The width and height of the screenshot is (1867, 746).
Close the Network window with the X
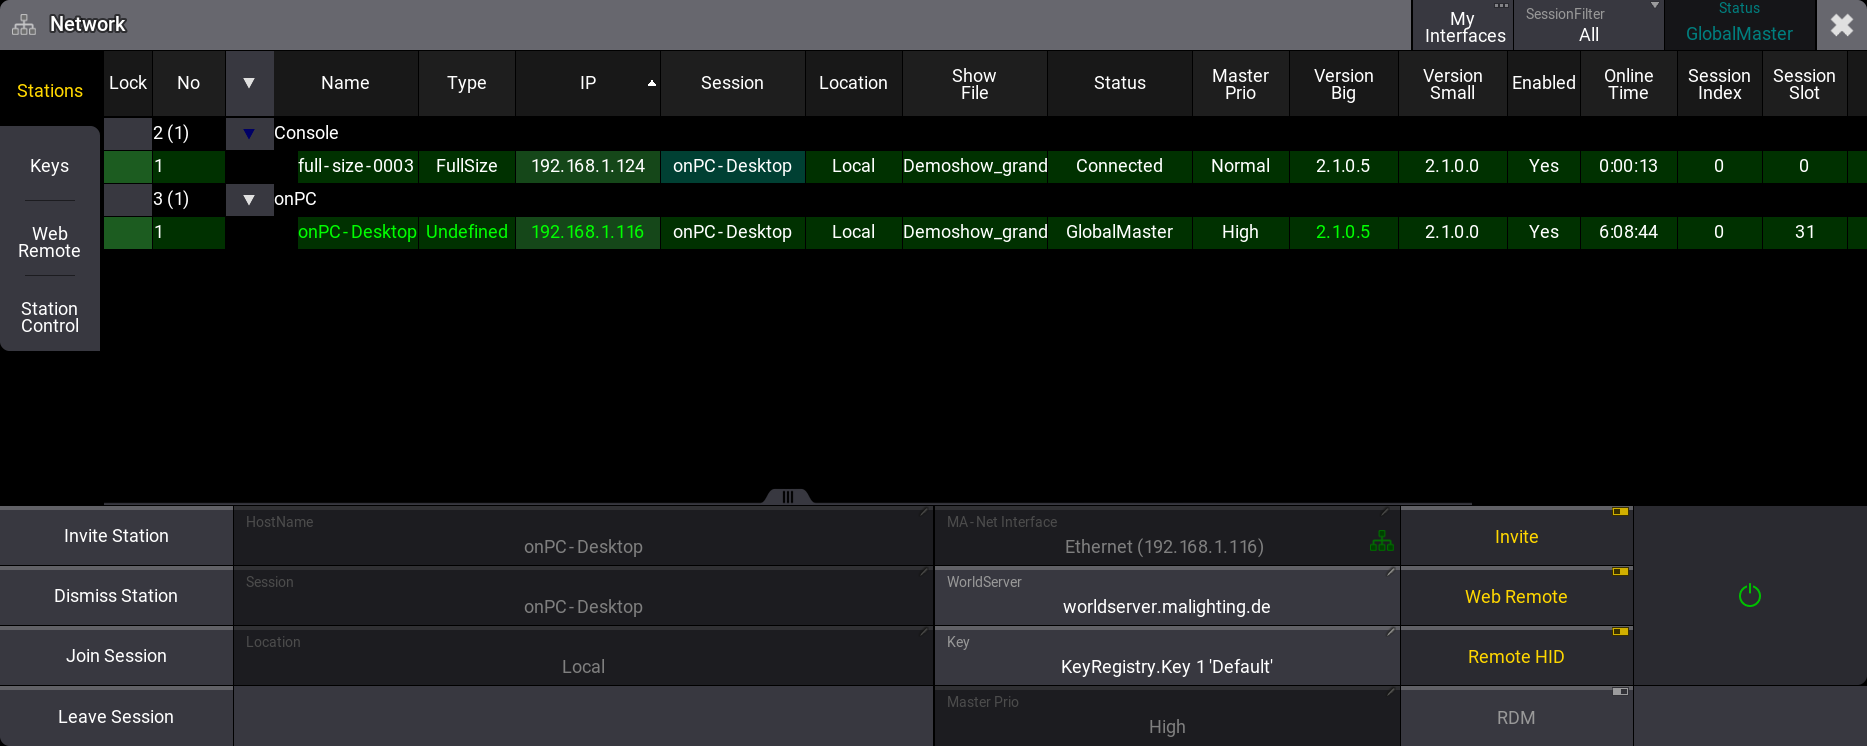click(1841, 25)
